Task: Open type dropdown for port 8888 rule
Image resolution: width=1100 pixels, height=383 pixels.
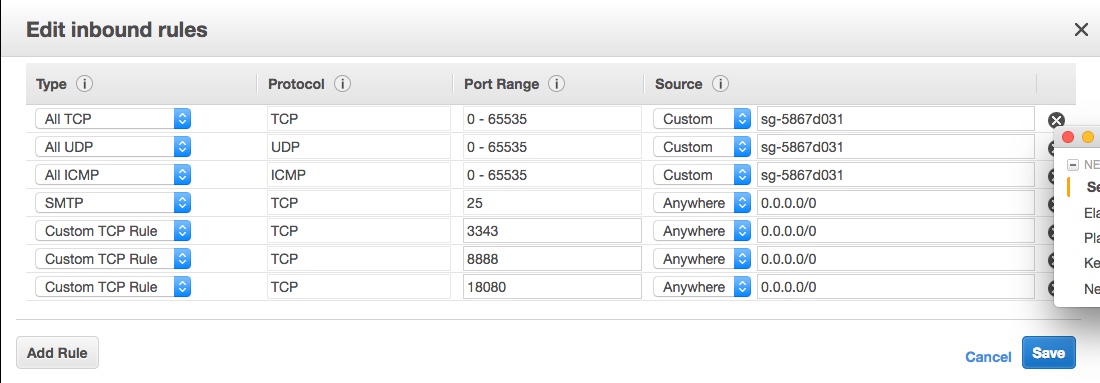Action: point(113,260)
